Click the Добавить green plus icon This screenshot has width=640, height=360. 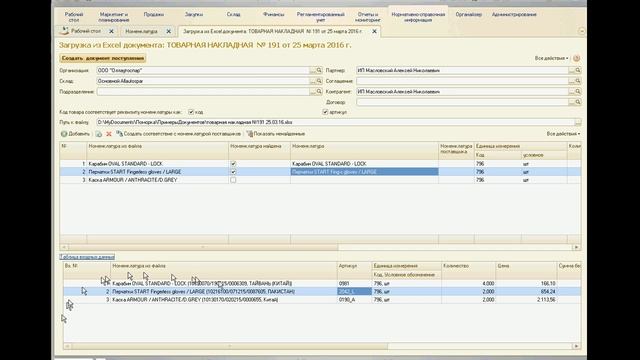(x=64, y=134)
